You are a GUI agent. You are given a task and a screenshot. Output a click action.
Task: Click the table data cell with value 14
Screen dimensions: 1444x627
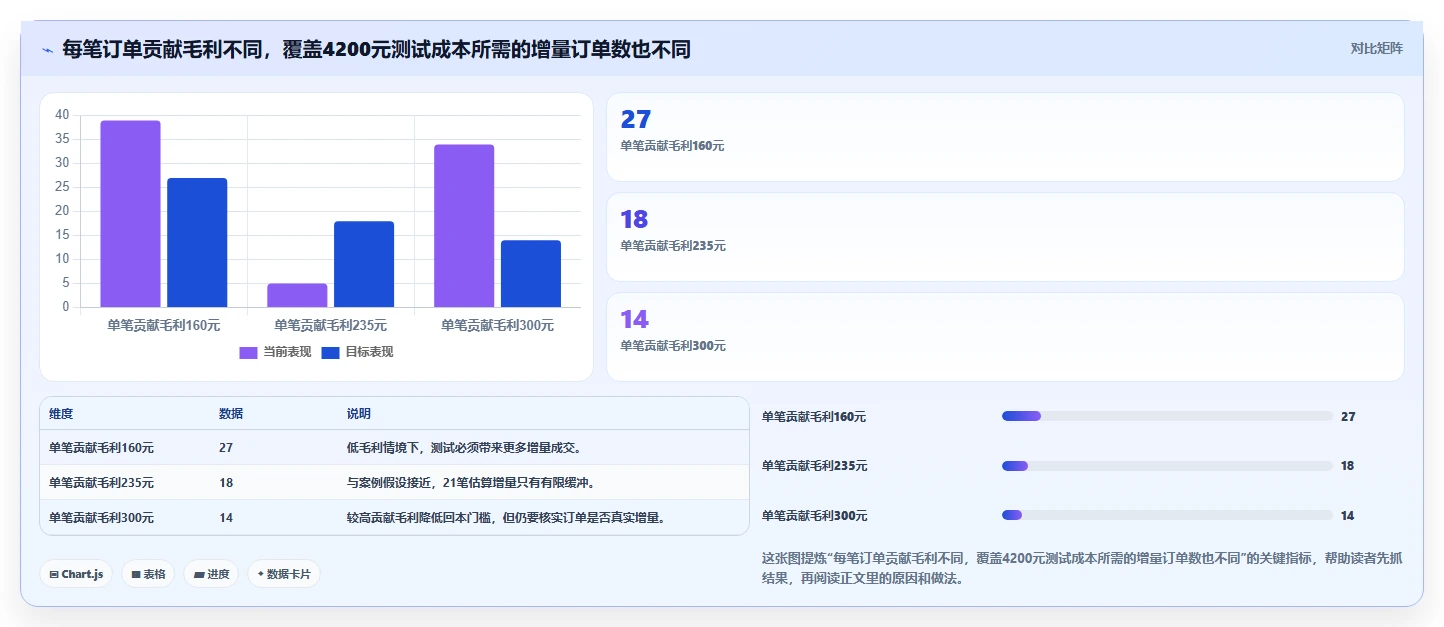tap(226, 517)
